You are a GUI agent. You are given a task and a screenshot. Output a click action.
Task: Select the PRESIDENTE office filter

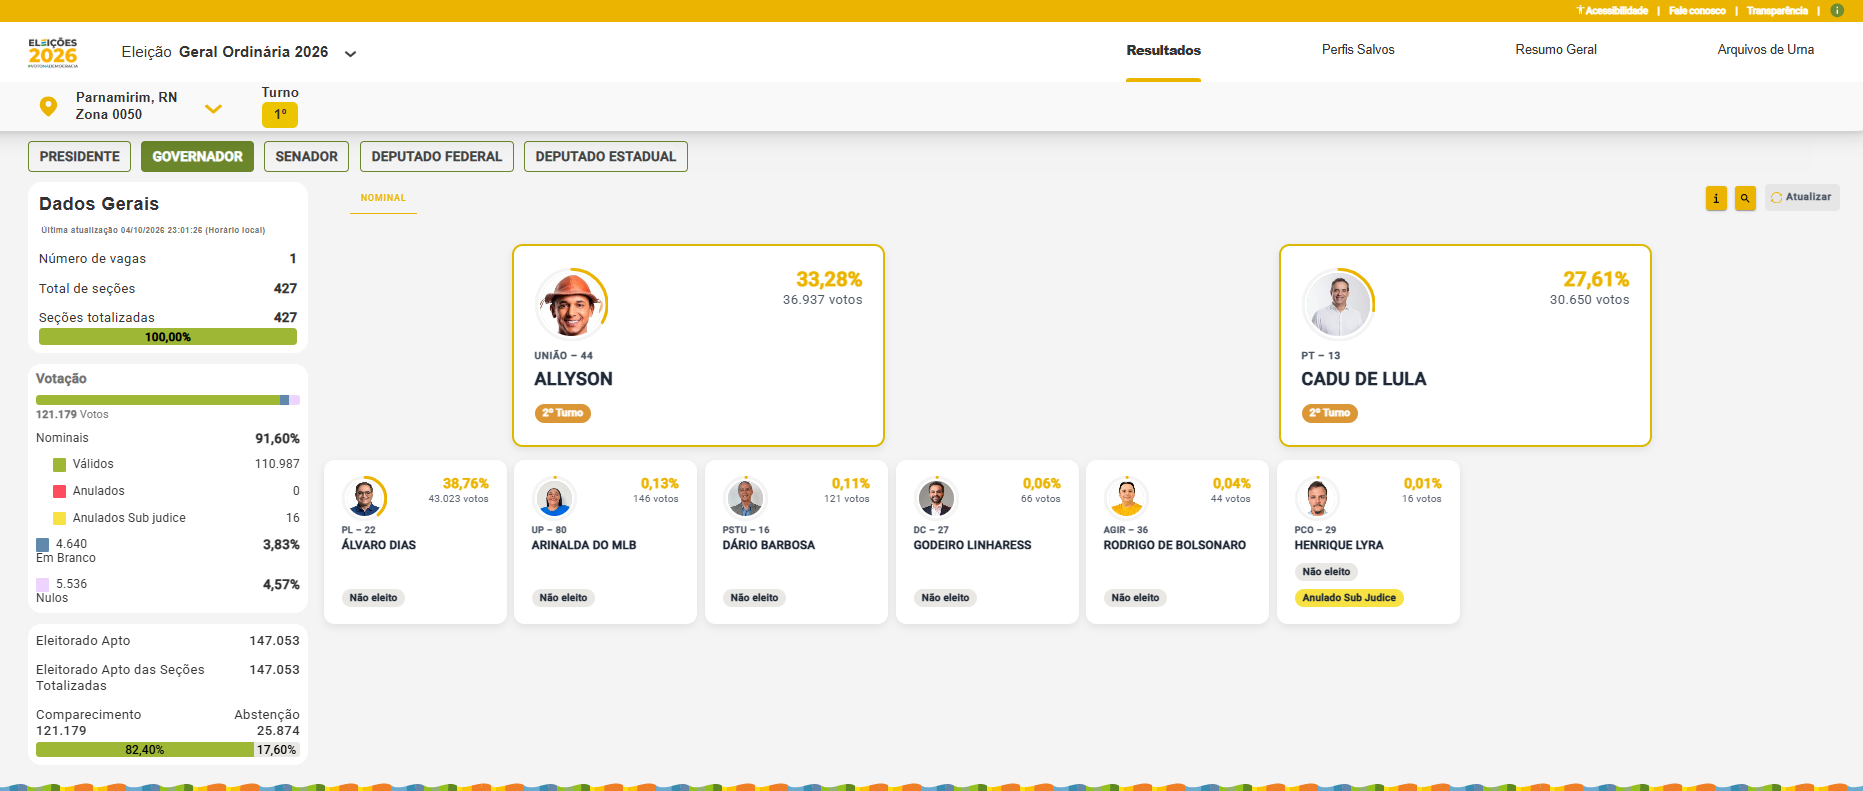[80, 156]
